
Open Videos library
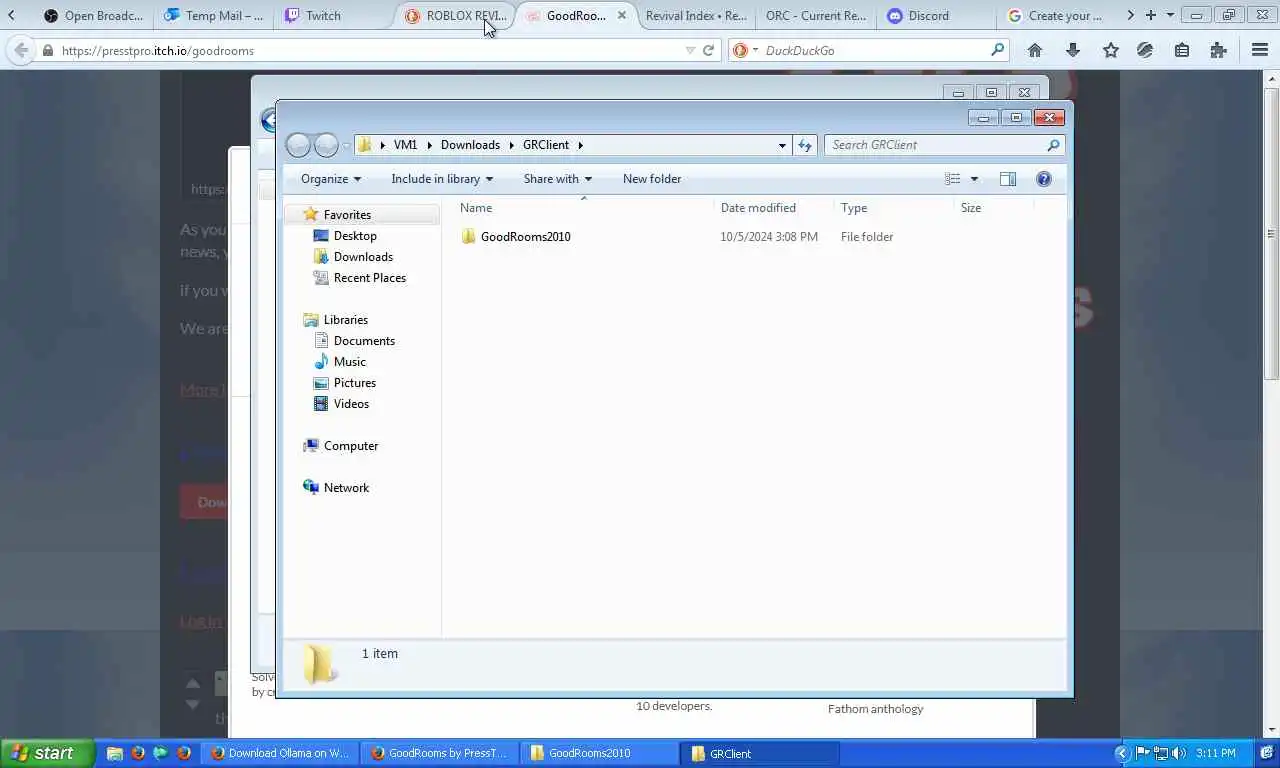click(x=351, y=404)
